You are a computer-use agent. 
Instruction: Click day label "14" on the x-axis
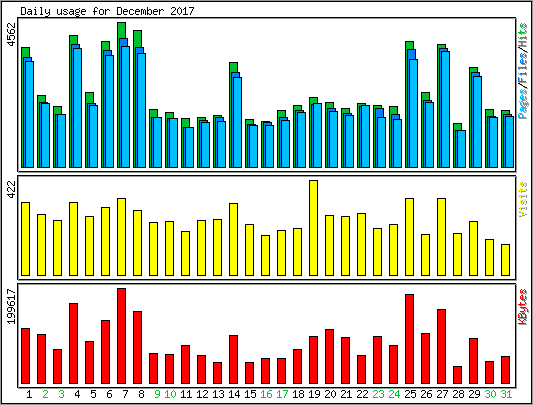234,394
